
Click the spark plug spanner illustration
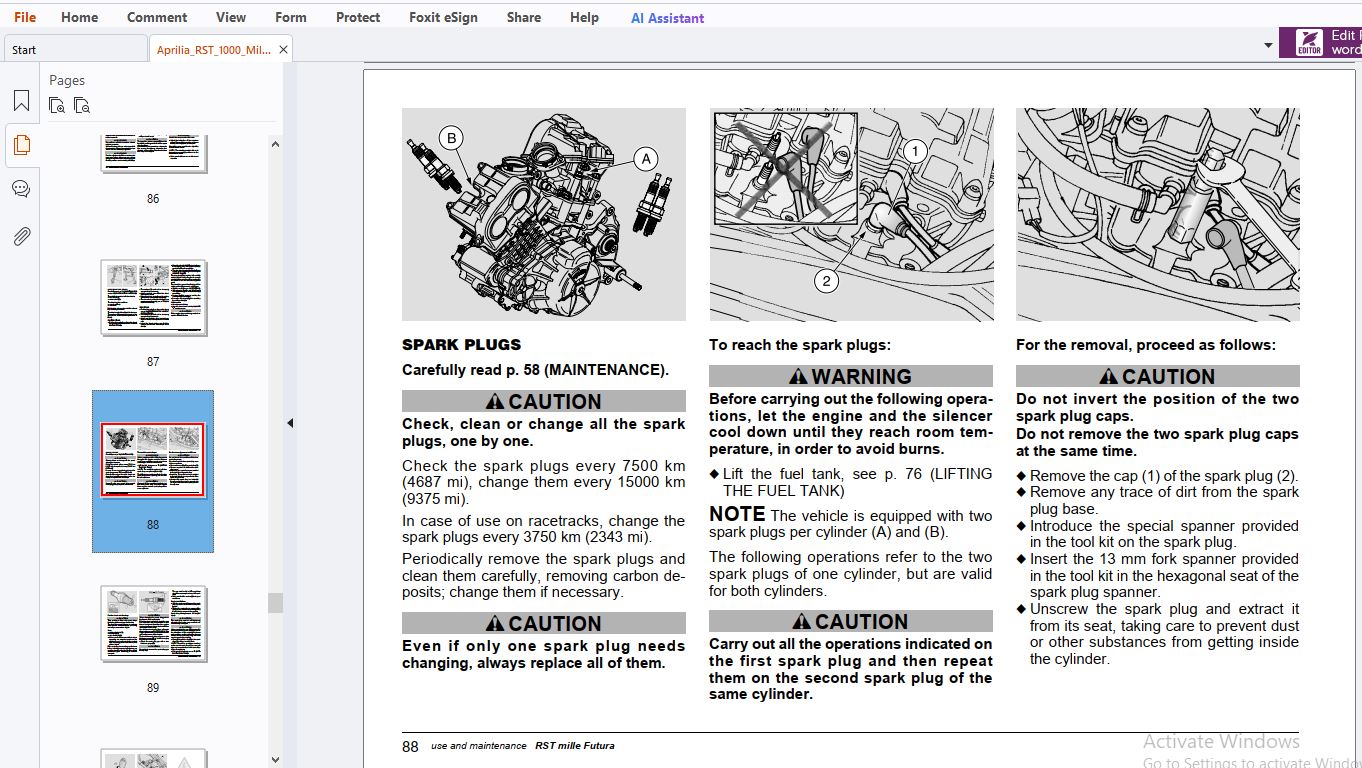tap(1158, 214)
